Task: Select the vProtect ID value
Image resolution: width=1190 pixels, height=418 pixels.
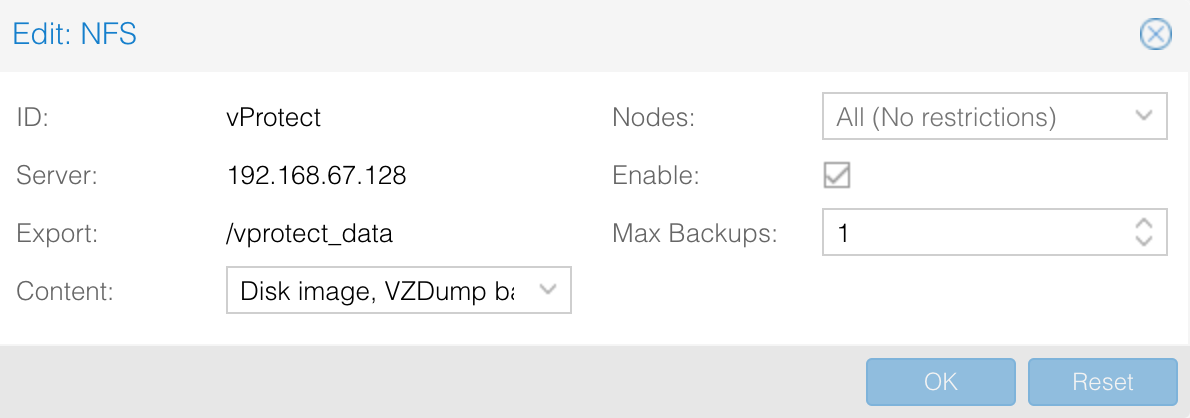Action: 274,117
